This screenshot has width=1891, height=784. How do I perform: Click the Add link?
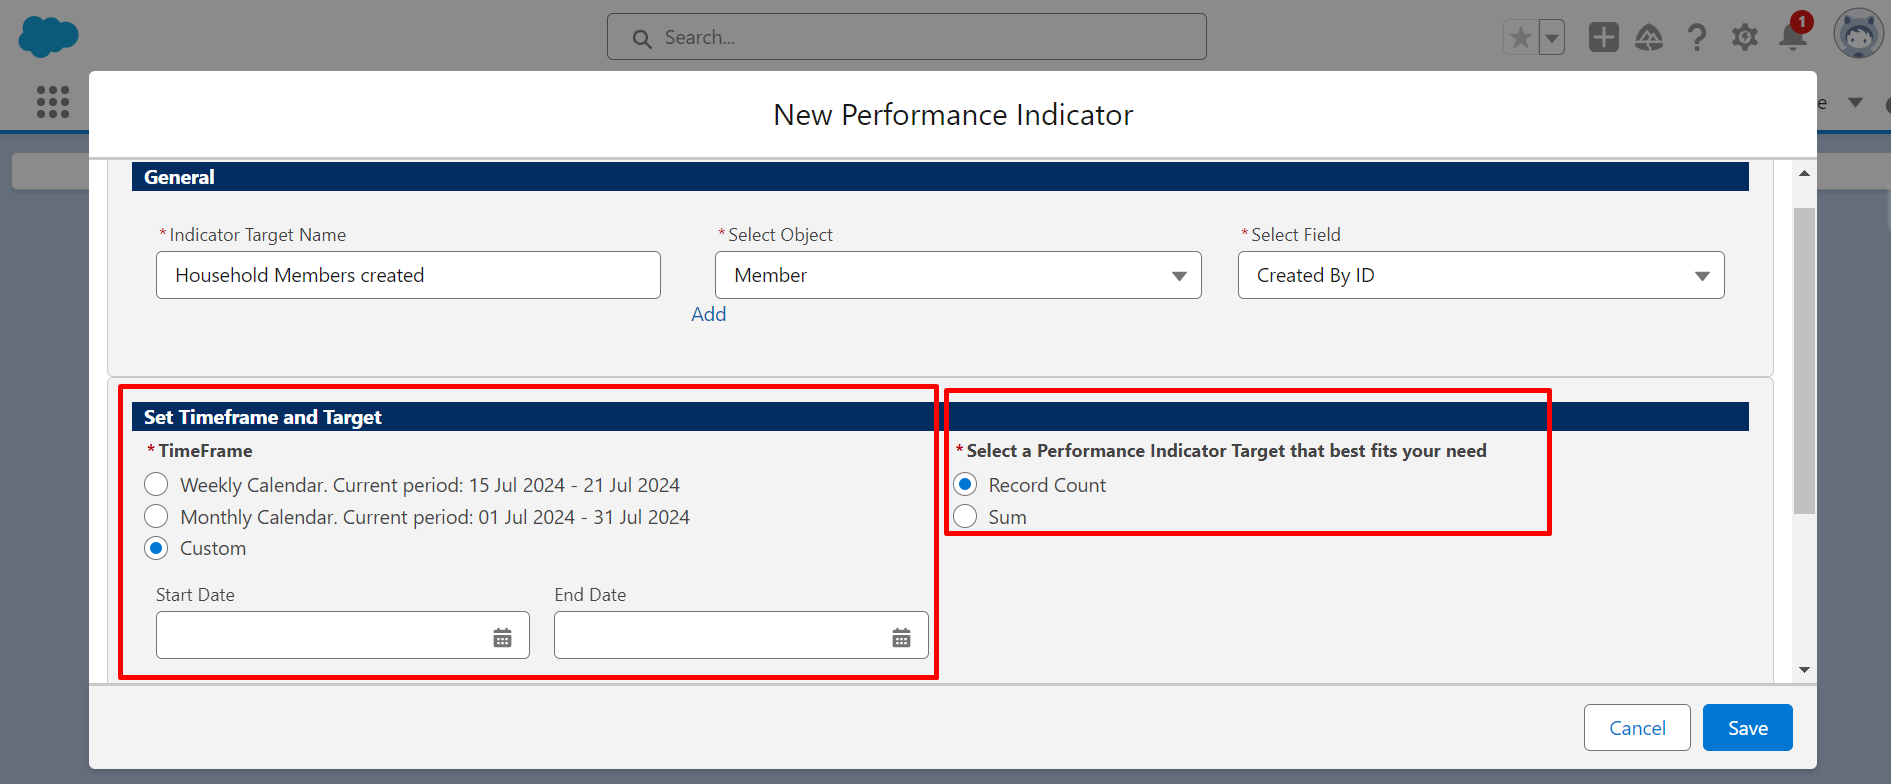(x=708, y=314)
